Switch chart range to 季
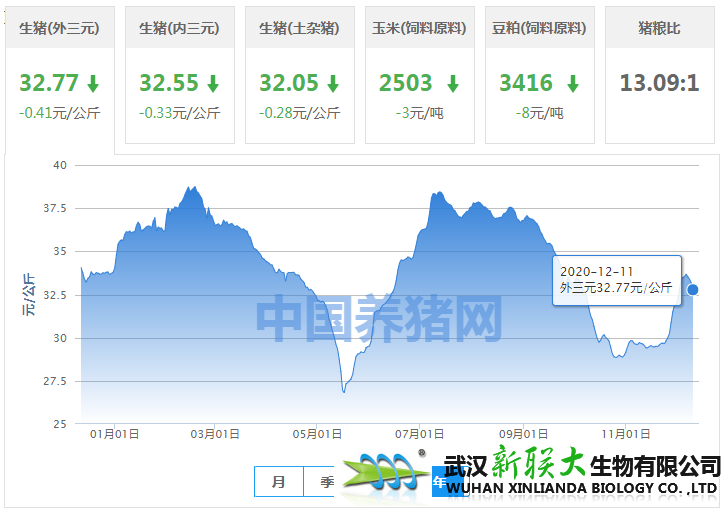 (327, 482)
